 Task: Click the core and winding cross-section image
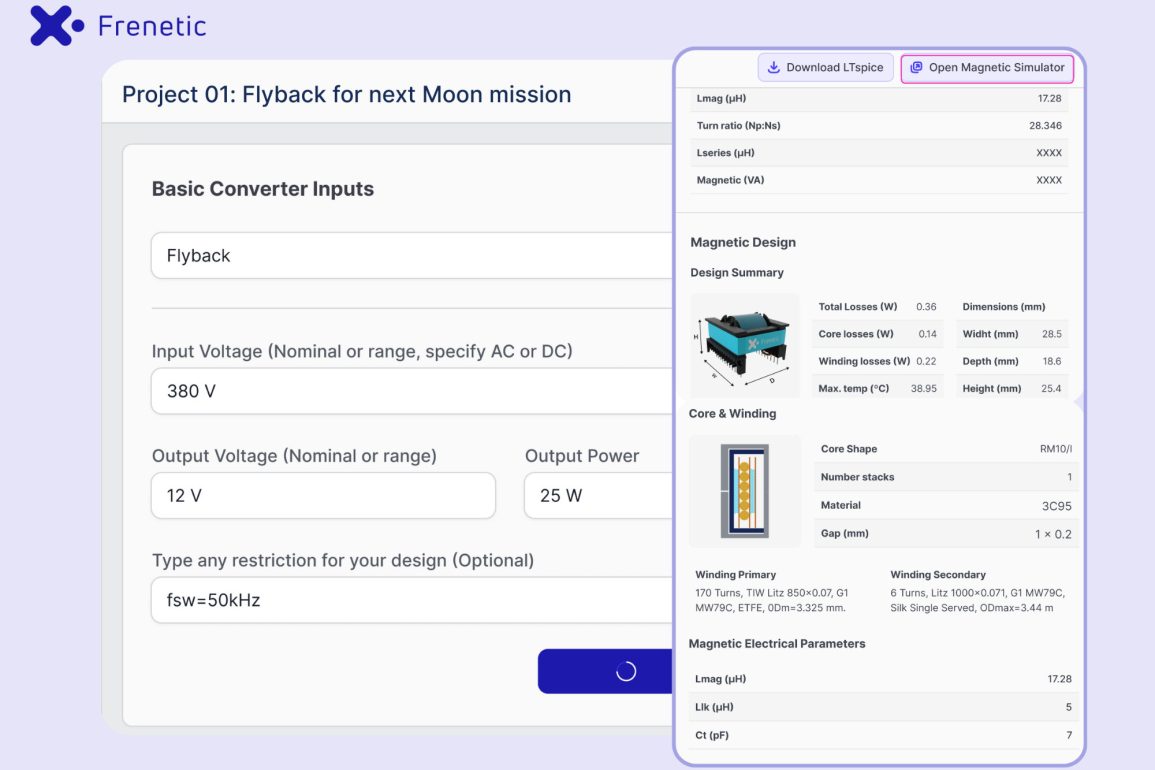(745, 491)
